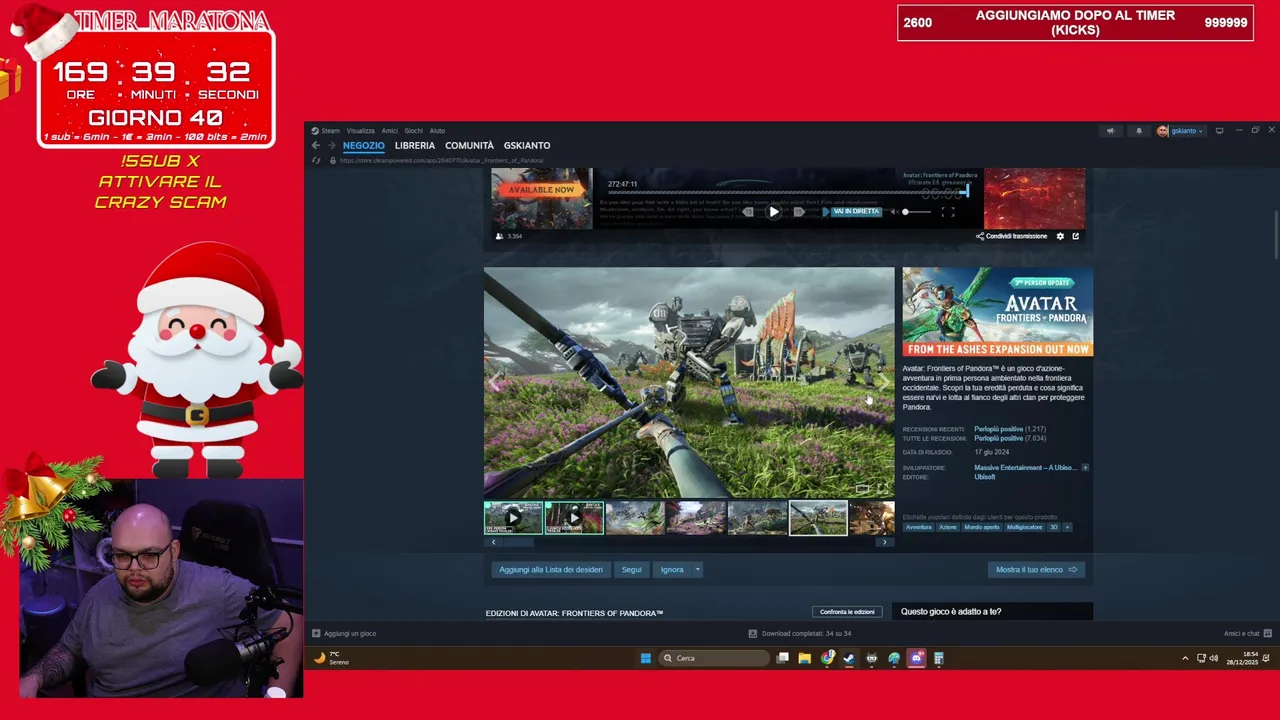
Task: Click the AVAILABLE NOW broadcast banner
Action: [541, 199]
